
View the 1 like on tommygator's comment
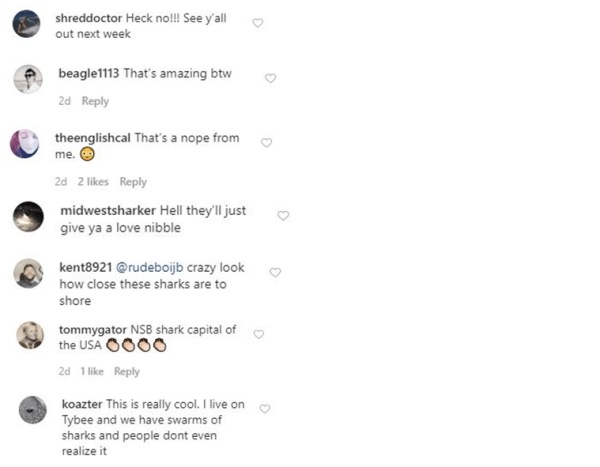[90, 372]
